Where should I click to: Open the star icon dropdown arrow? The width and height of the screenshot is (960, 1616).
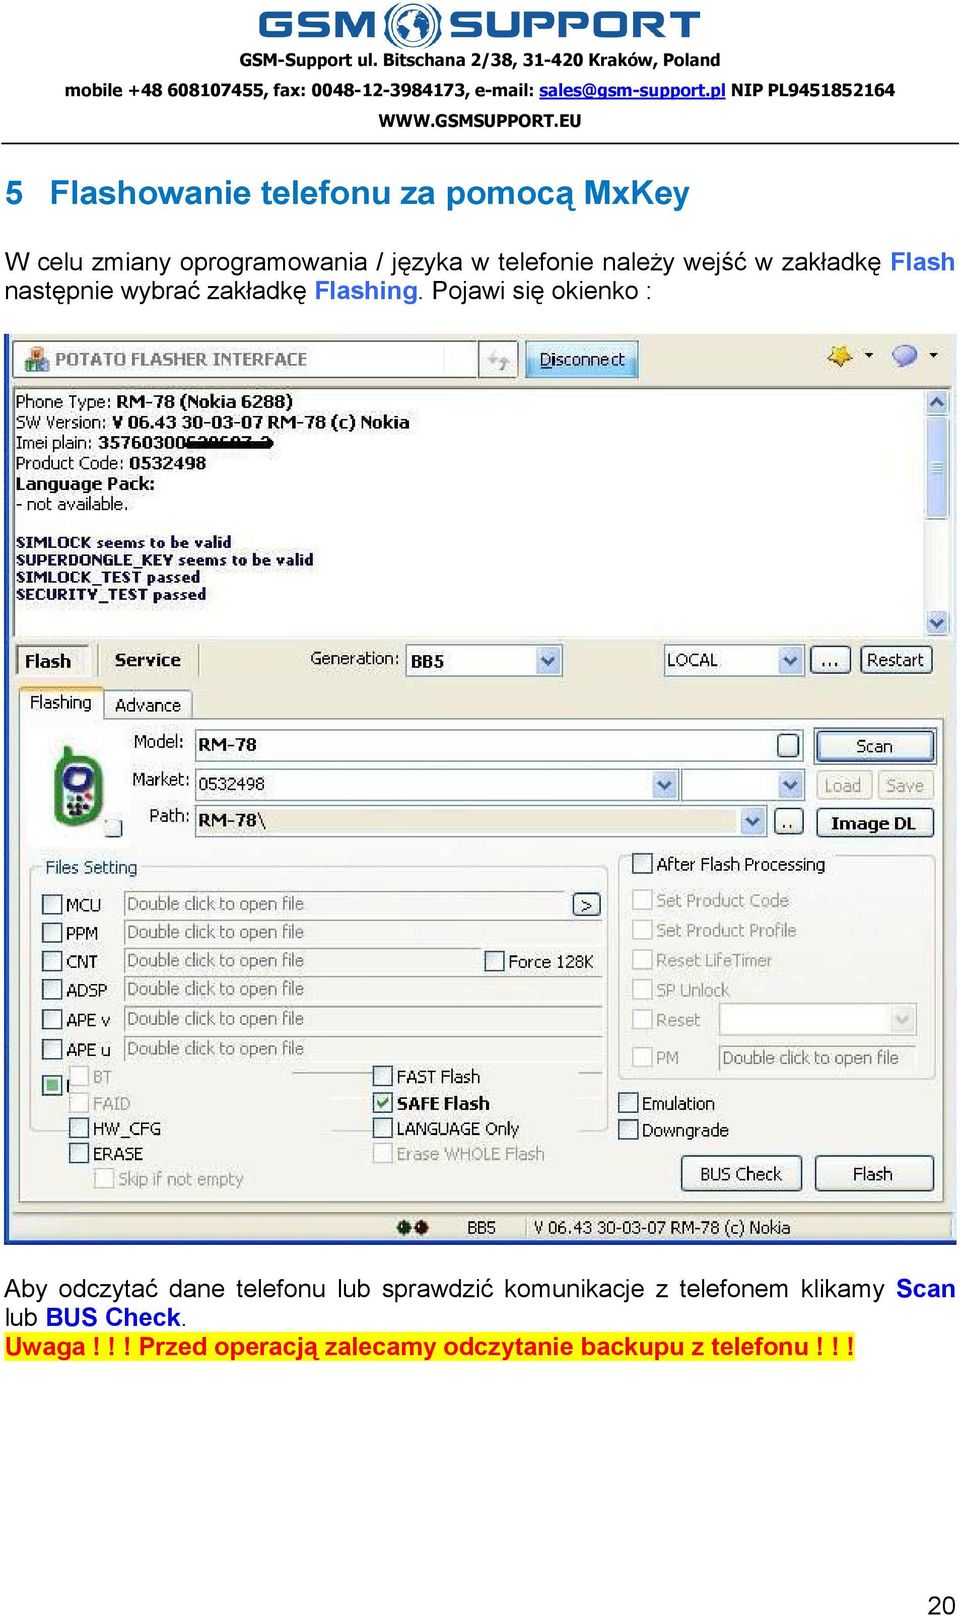pos(869,355)
